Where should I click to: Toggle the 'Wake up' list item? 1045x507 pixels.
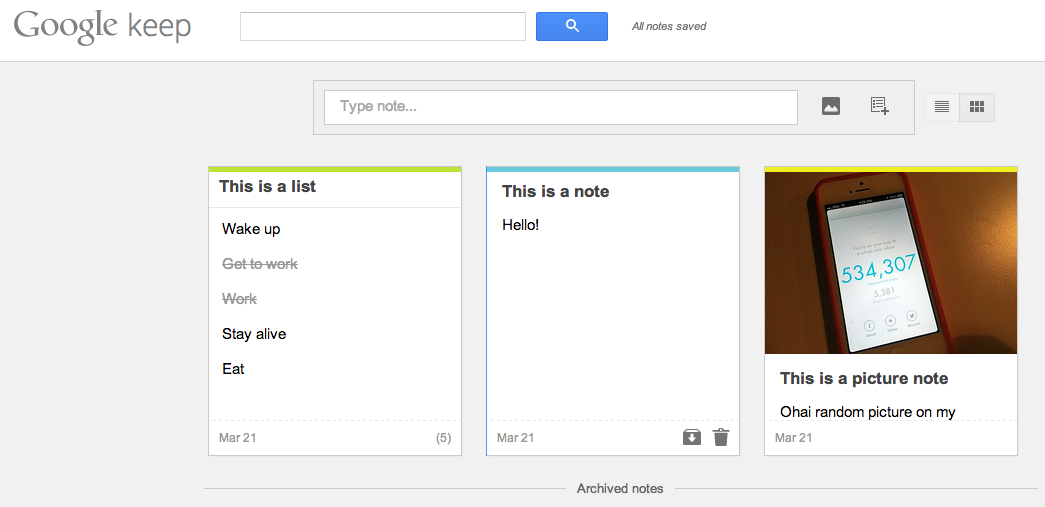pos(251,229)
